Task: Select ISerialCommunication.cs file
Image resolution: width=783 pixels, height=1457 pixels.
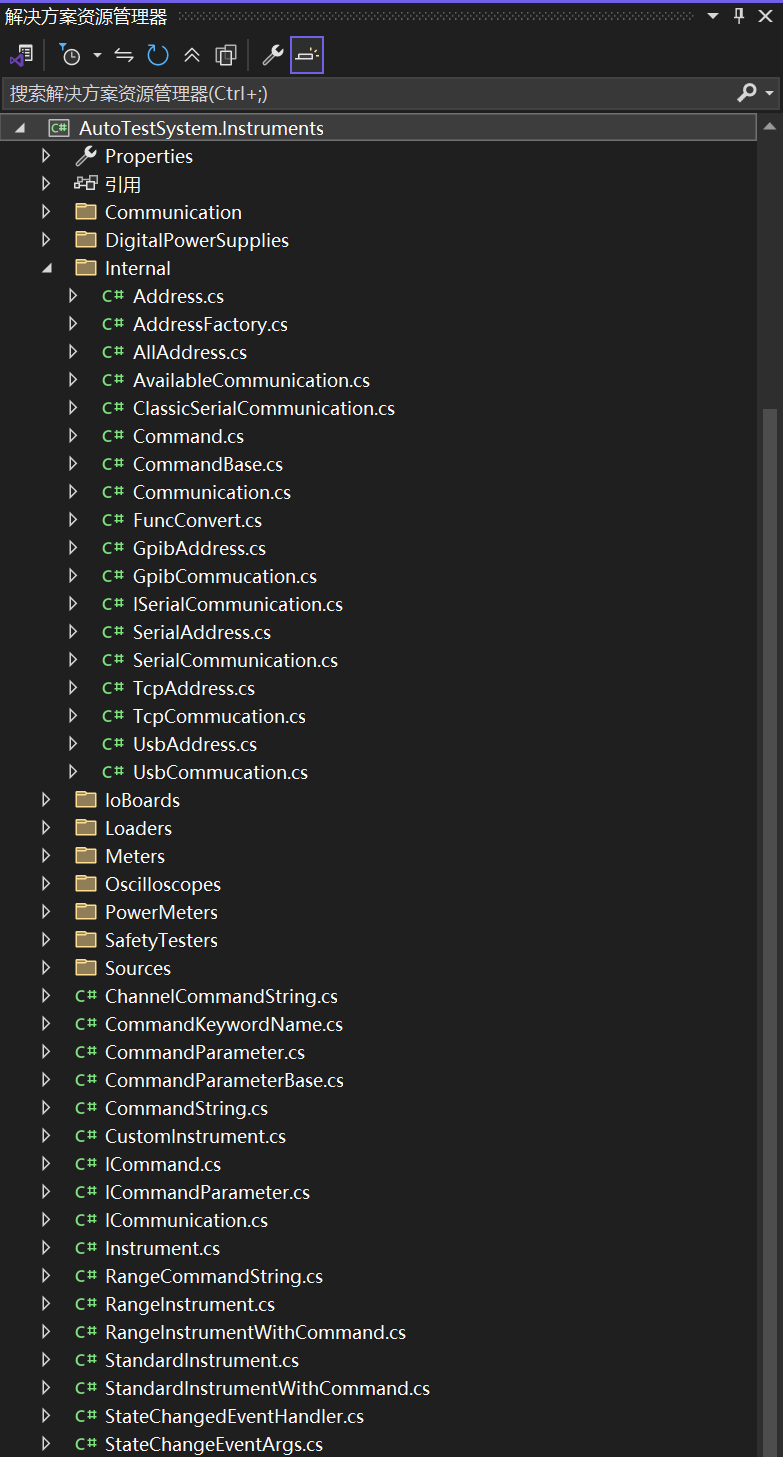Action: [x=238, y=604]
